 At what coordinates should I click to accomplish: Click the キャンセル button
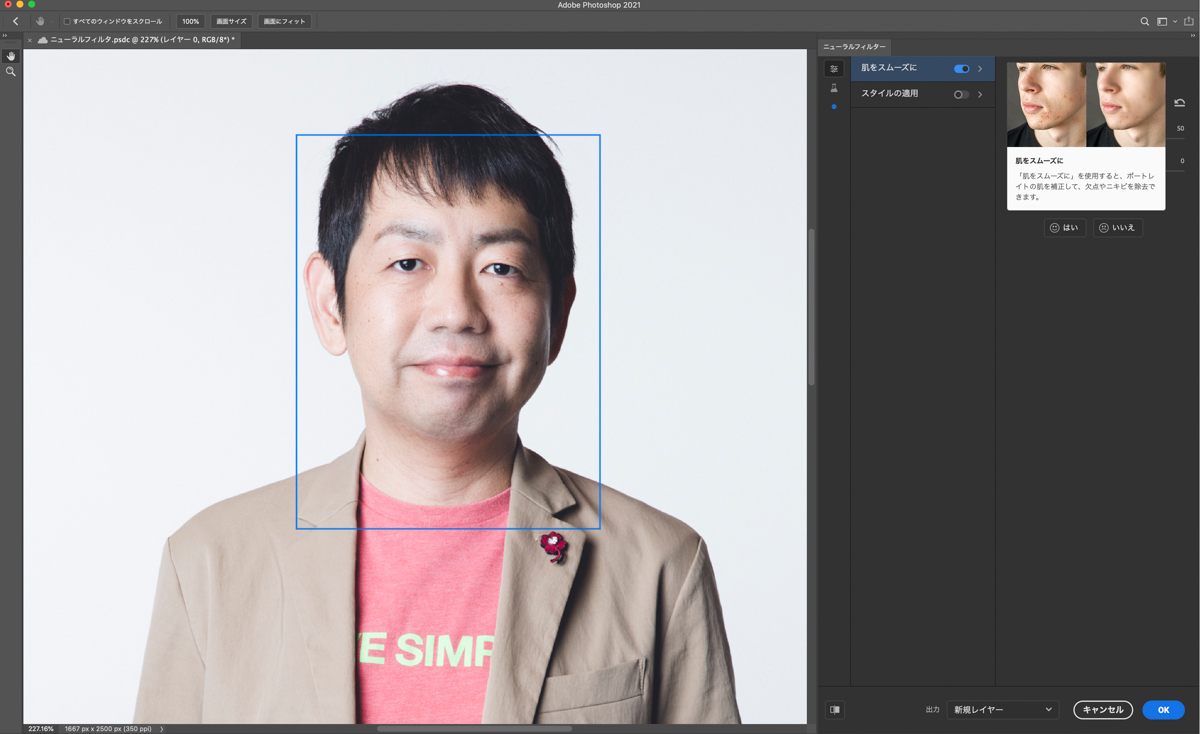[1103, 710]
